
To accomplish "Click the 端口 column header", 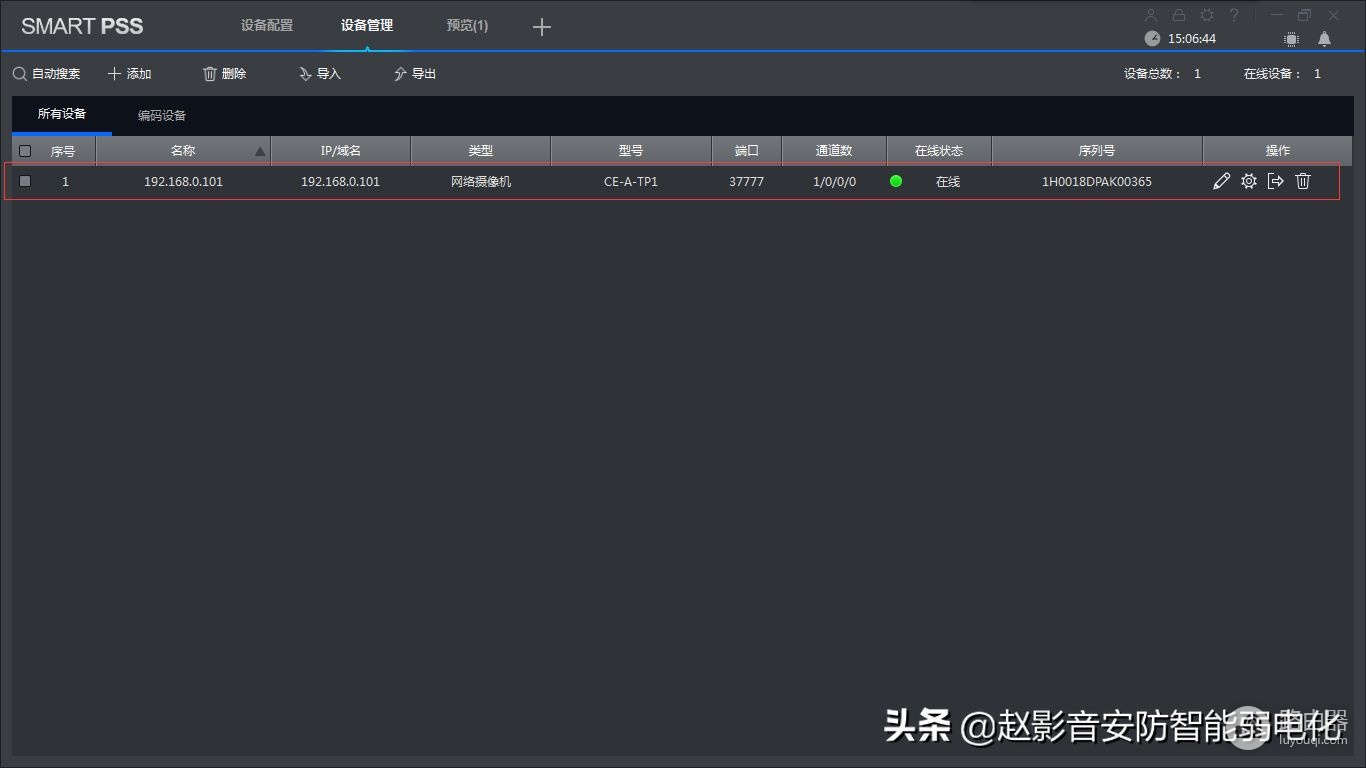I will pos(747,151).
